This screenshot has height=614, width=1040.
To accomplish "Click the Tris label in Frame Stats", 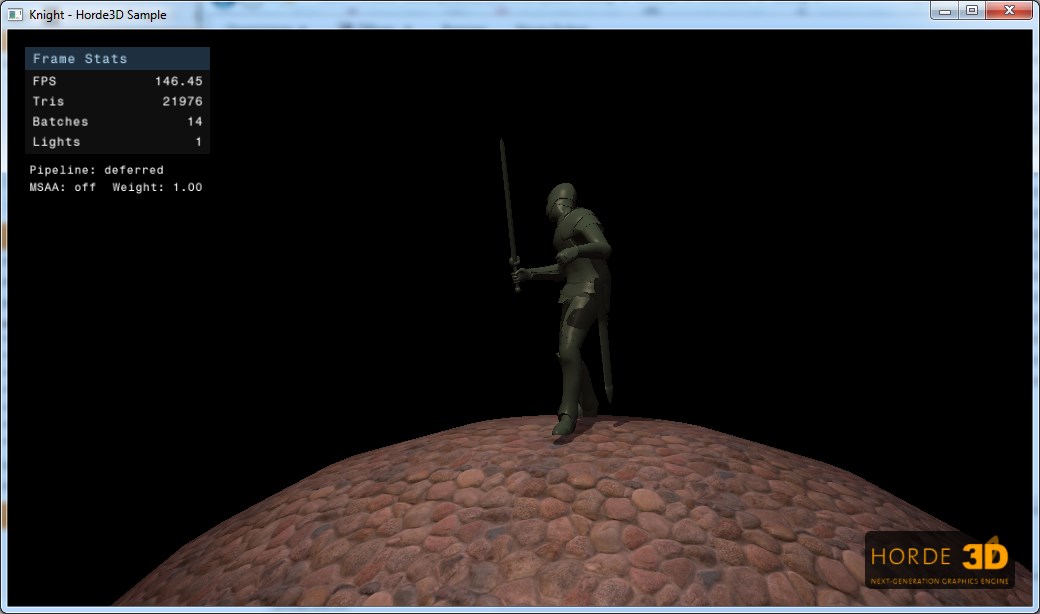I will tap(48, 101).
